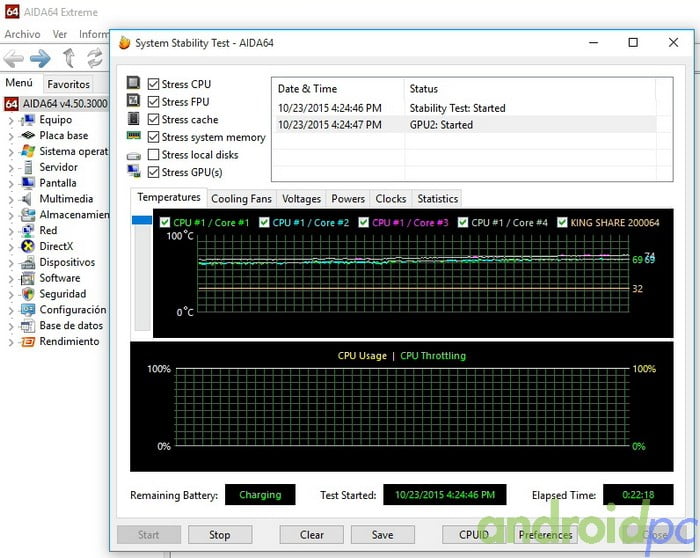Switch to the Voltages tab
The image size is (700, 558).
click(301, 199)
